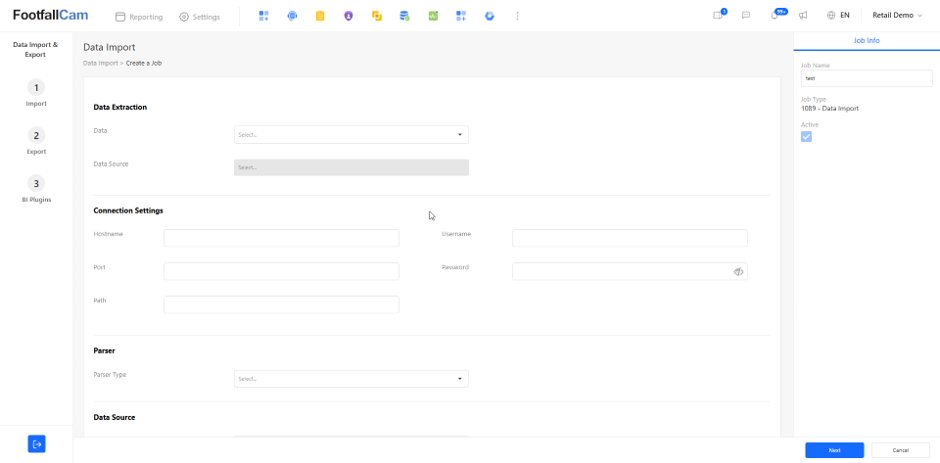Click the Cancel button
Viewport: 940px width, 463px height.
(x=900, y=450)
